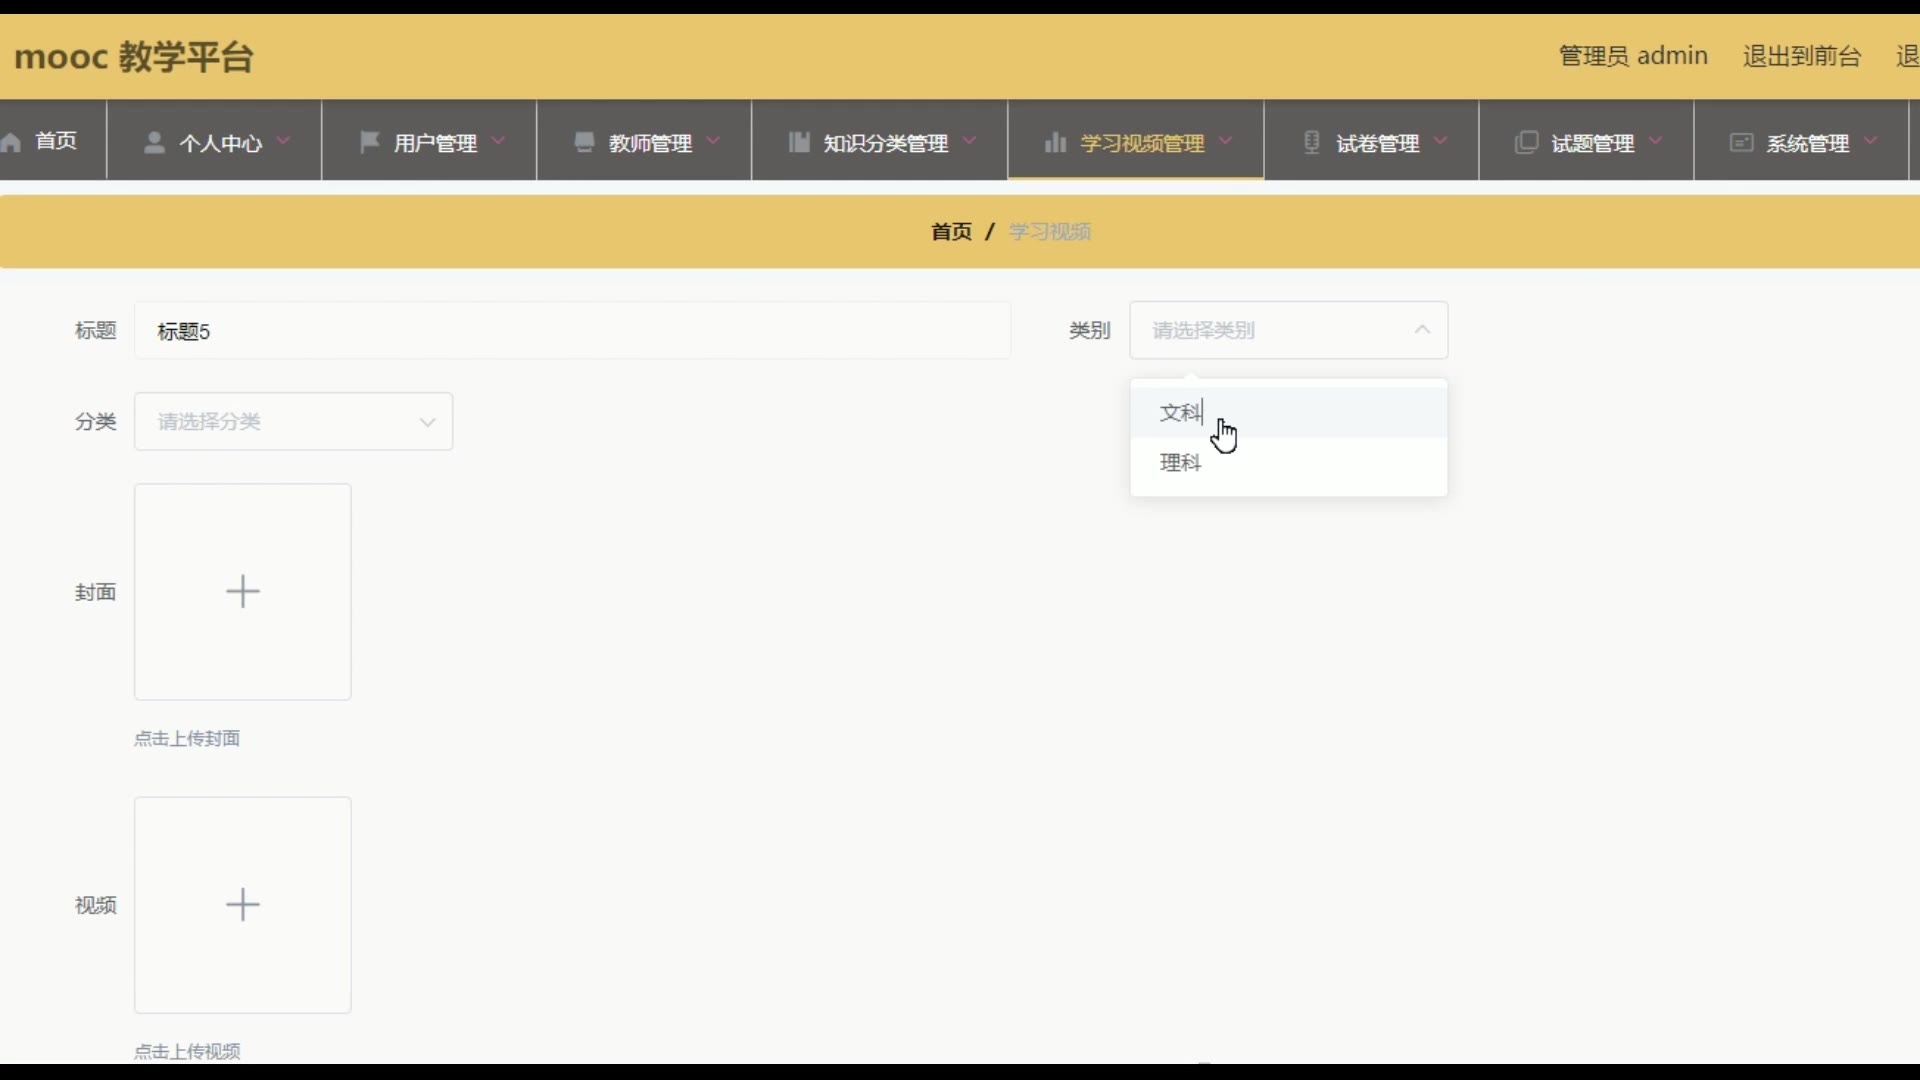Image resolution: width=1920 pixels, height=1080 pixels.
Task: Choose 理科 option in the dropdown
Action: (x=1181, y=463)
